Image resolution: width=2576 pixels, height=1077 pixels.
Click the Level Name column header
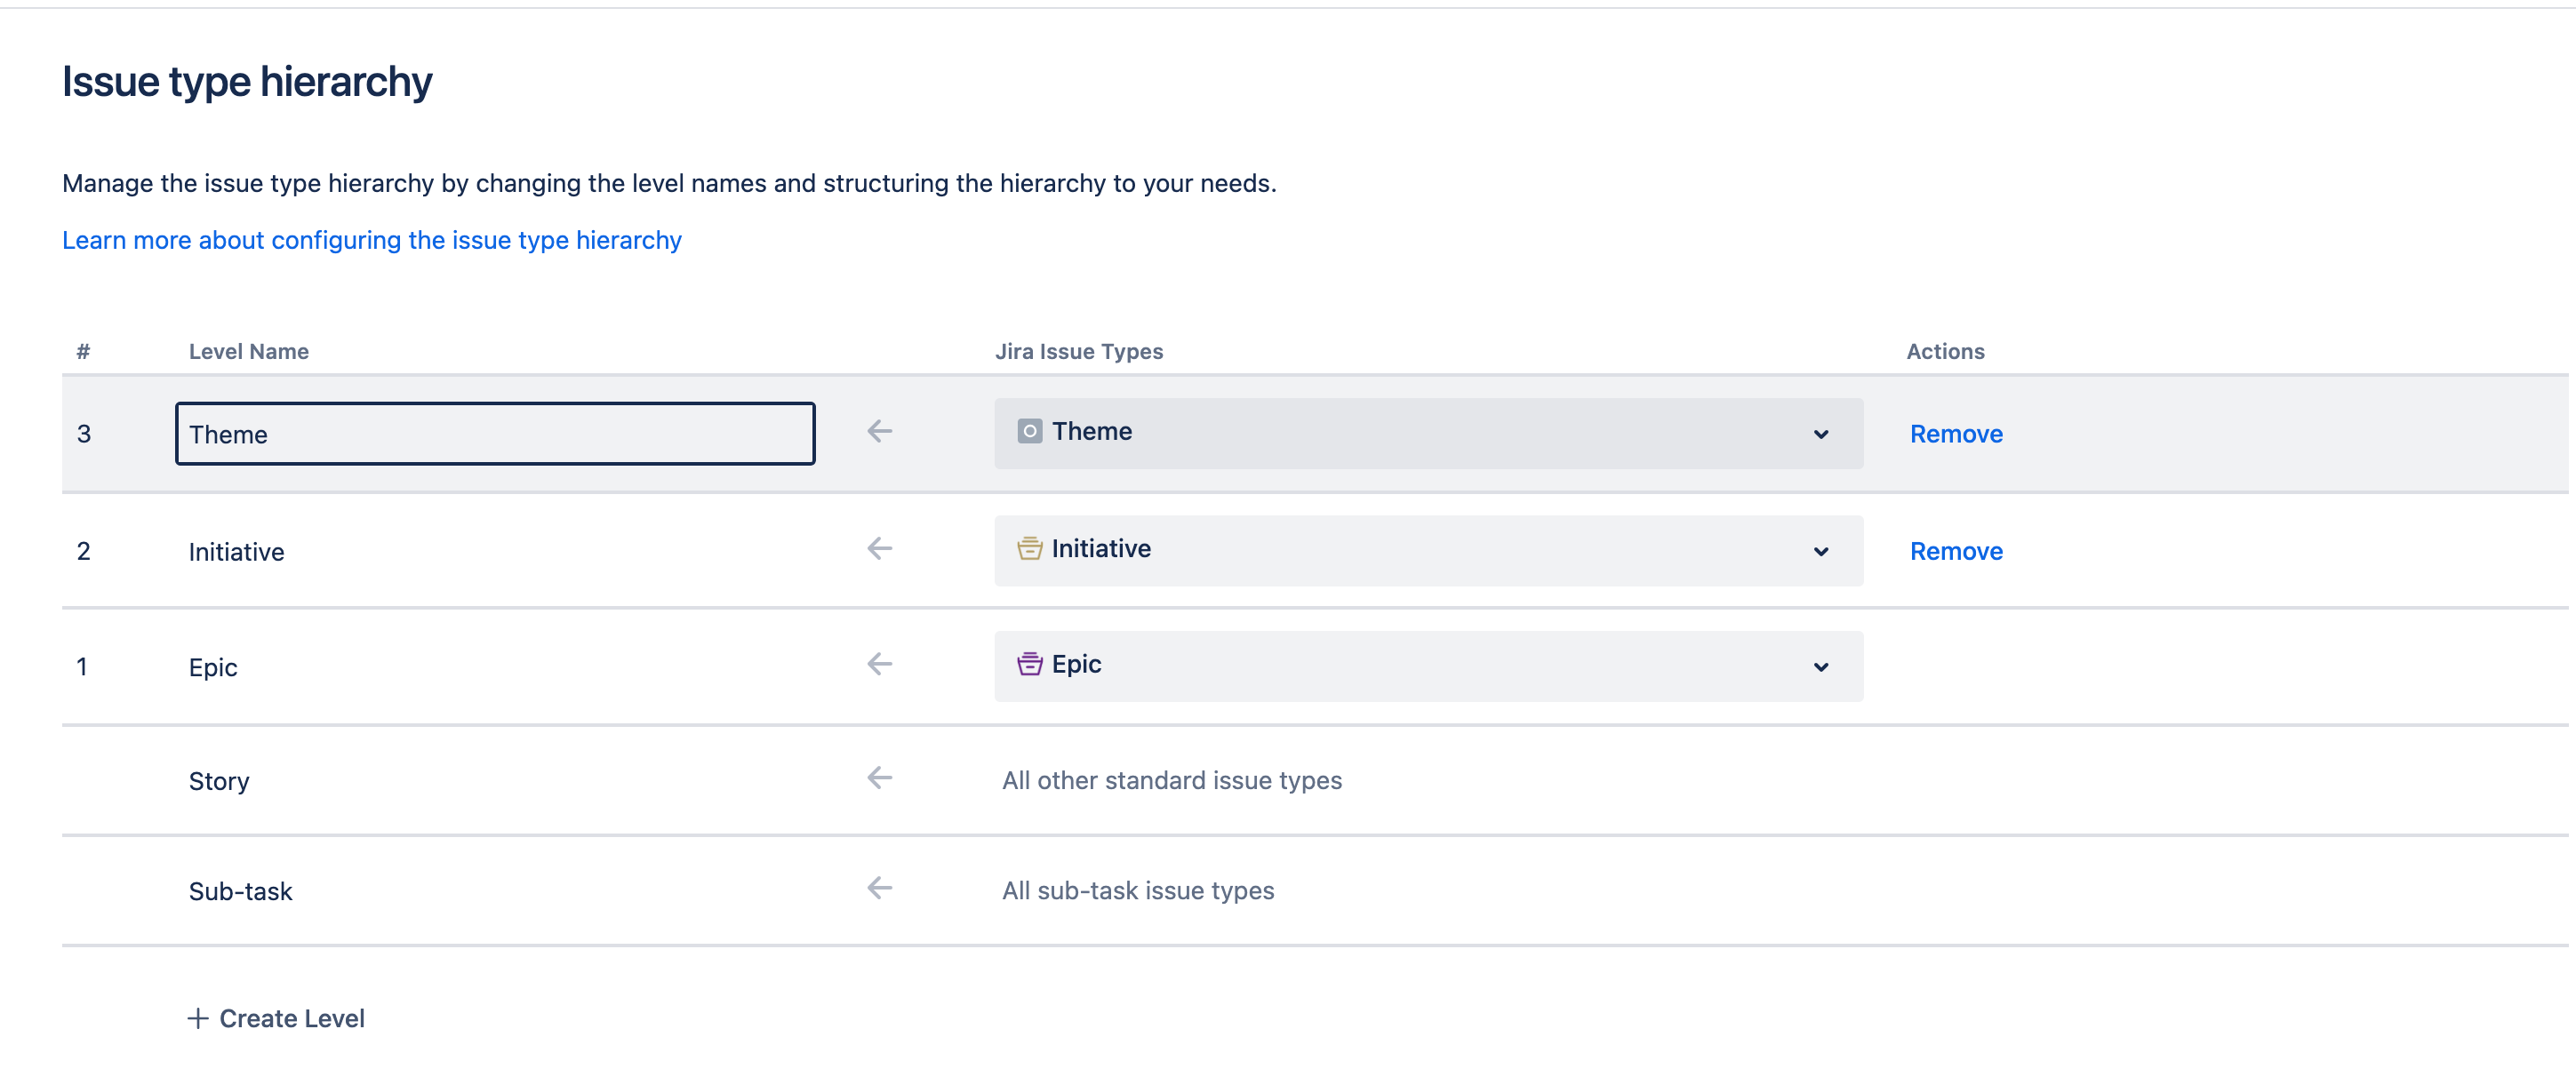click(249, 351)
